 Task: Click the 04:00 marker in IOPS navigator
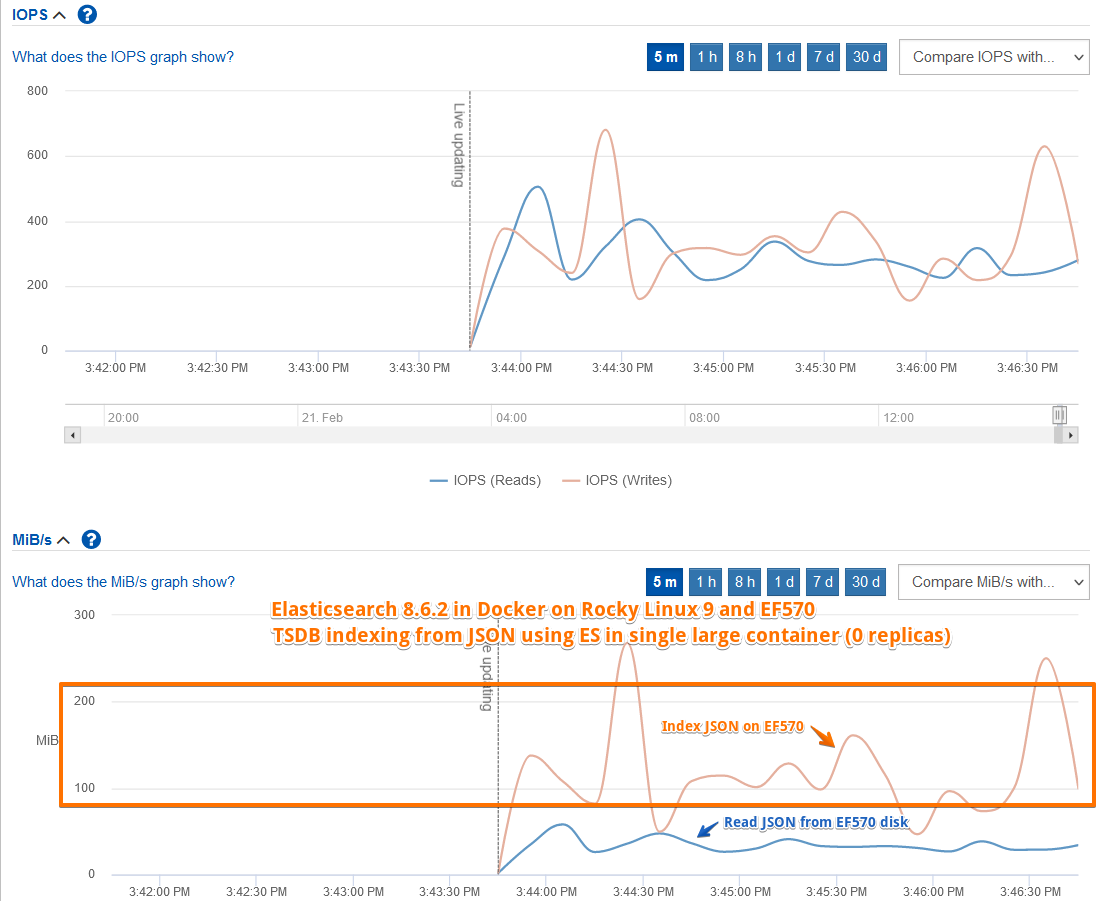pos(511,418)
